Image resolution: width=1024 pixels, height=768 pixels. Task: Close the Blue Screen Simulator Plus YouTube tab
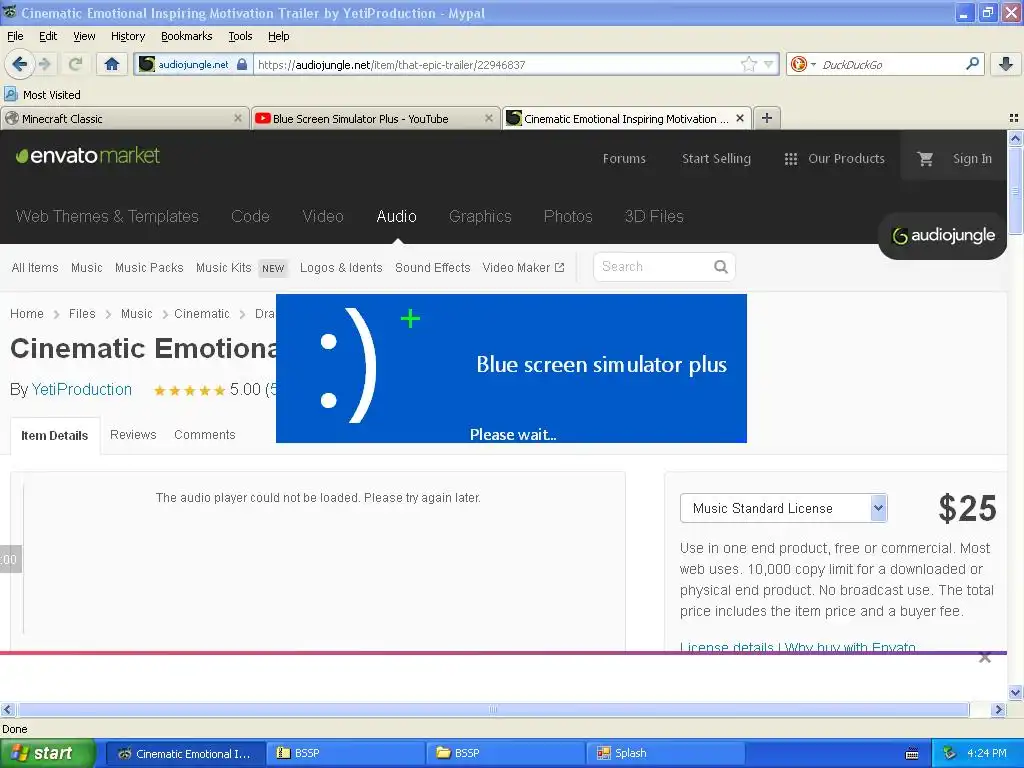point(488,118)
